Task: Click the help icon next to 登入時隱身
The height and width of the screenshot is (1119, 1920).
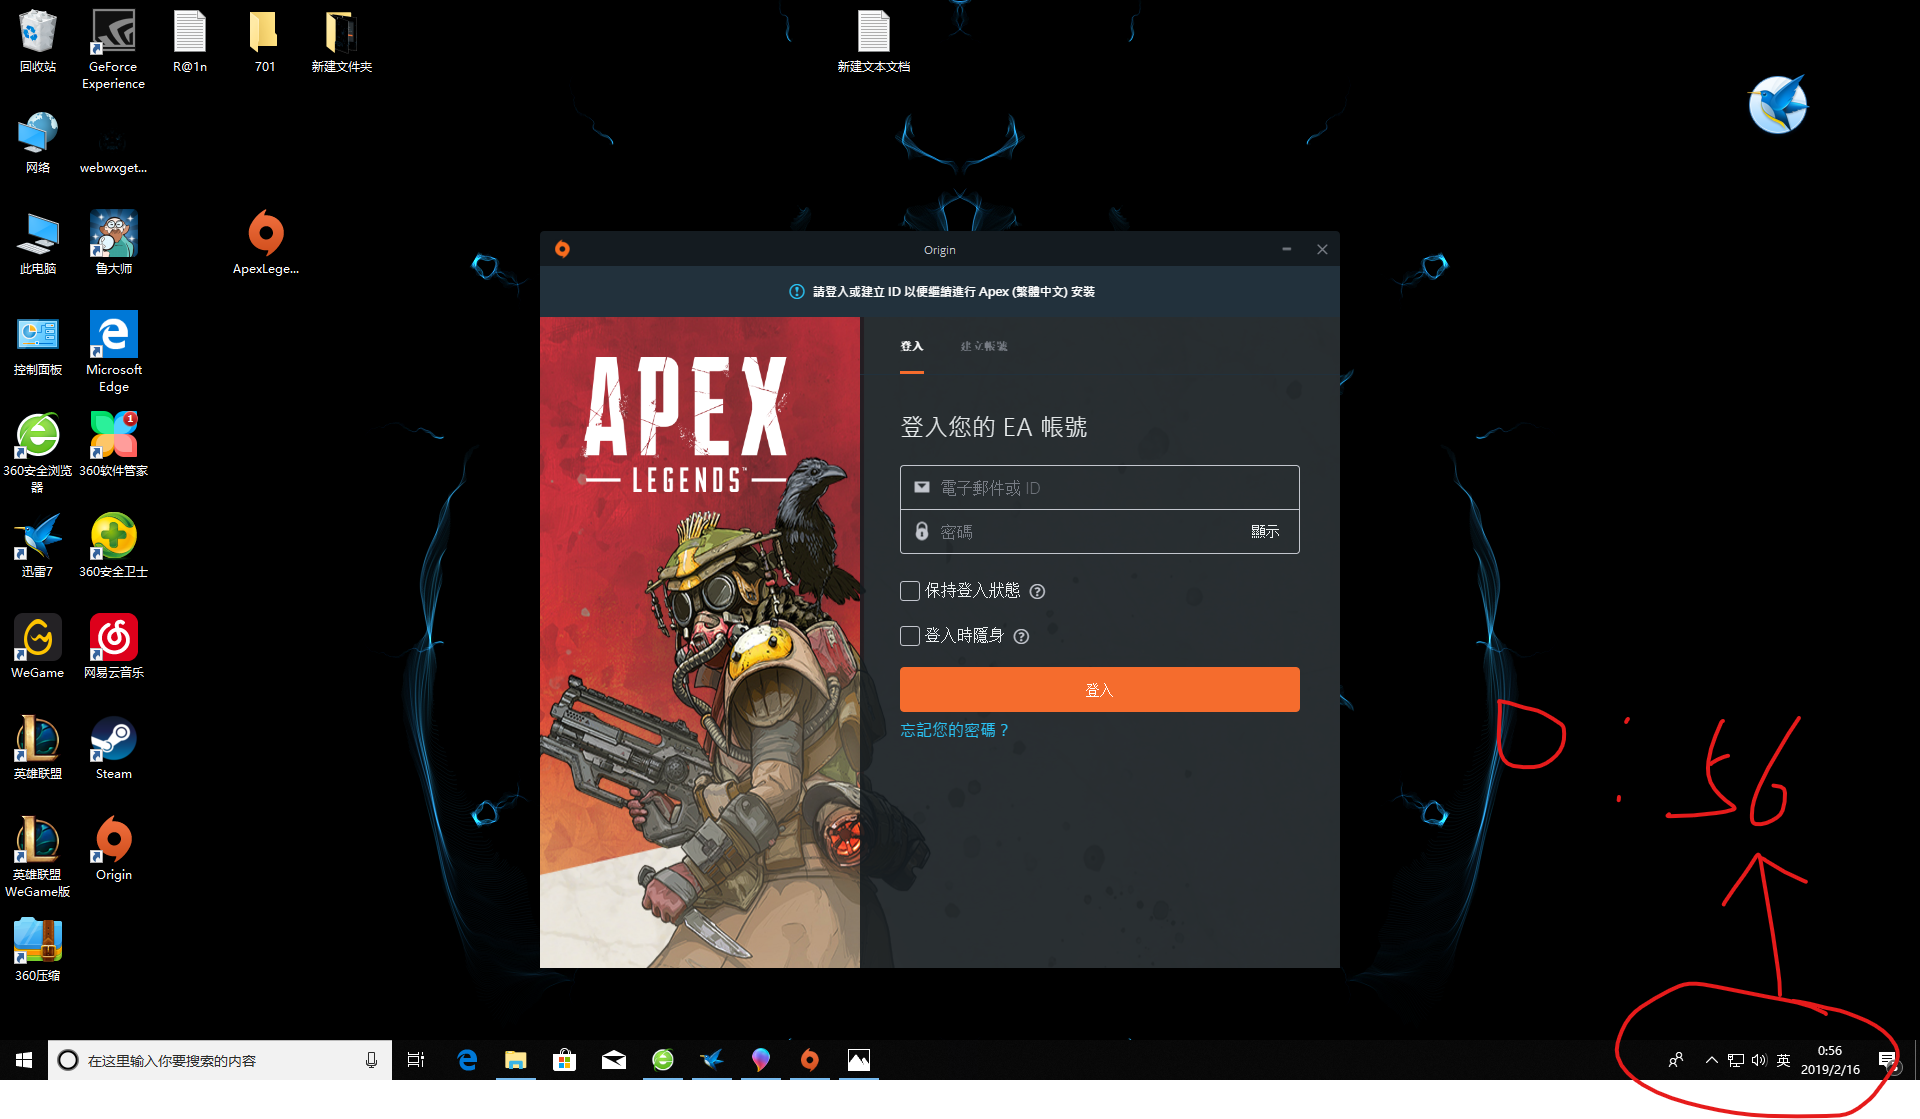Action: [x=1021, y=636]
